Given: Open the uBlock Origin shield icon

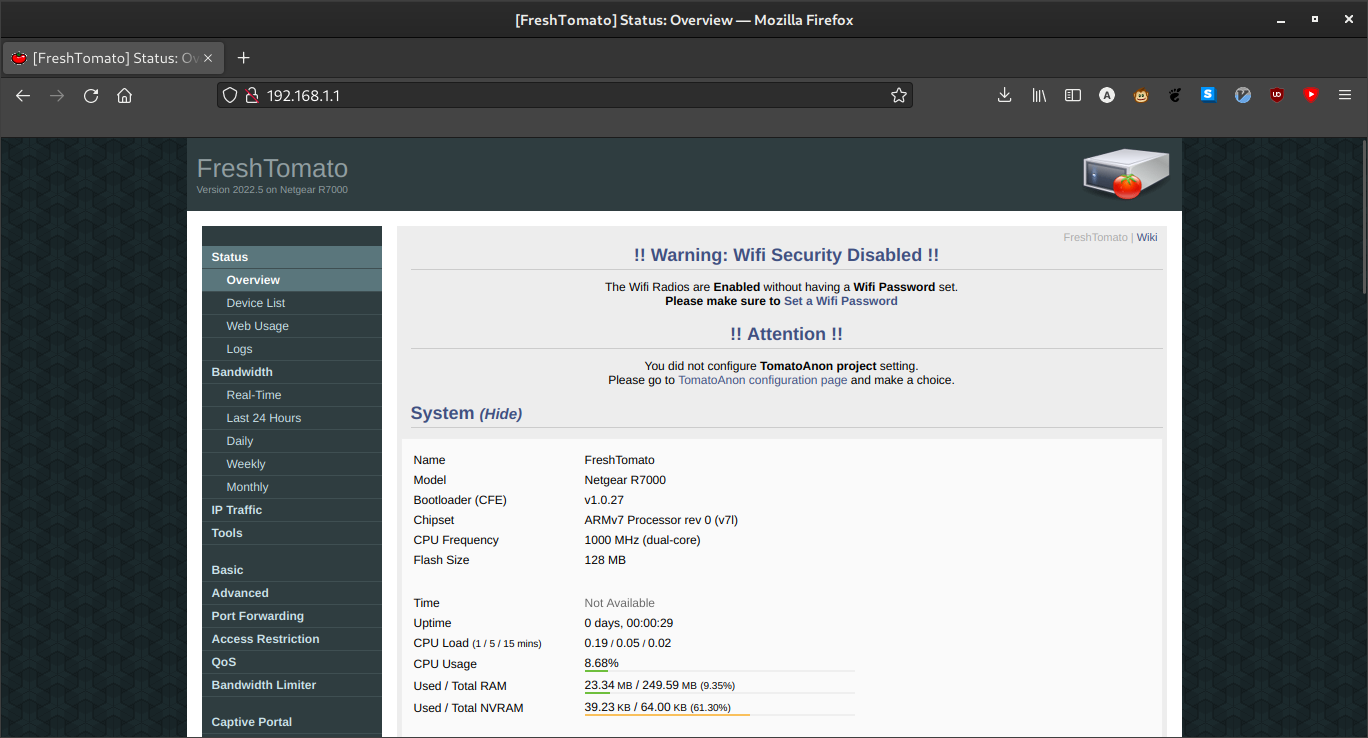Looking at the screenshot, I should pos(1277,95).
